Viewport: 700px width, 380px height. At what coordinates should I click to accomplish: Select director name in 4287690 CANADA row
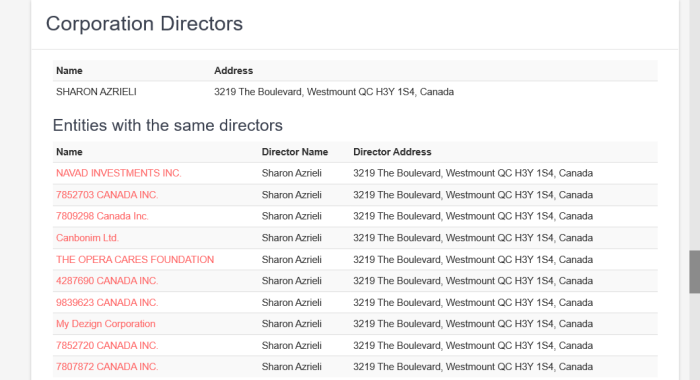coord(291,281)
